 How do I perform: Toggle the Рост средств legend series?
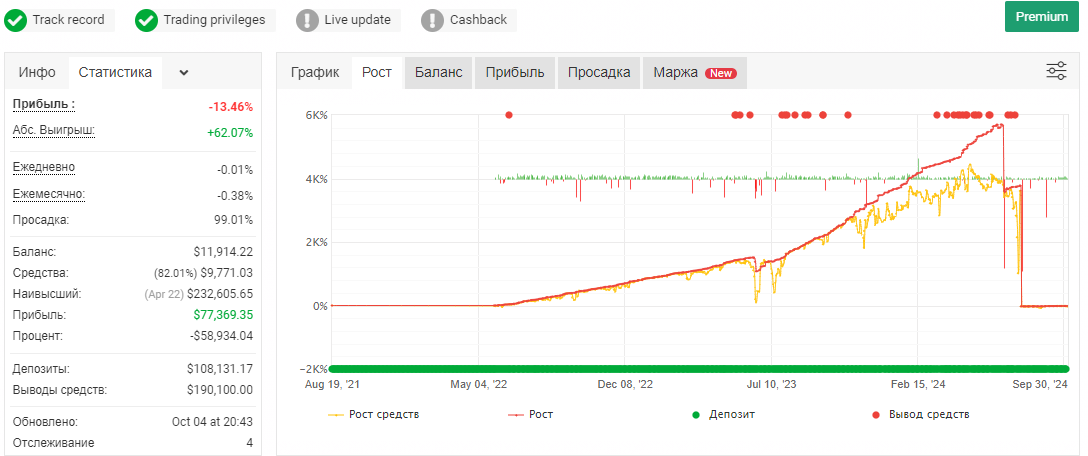[x=373, y=415]
